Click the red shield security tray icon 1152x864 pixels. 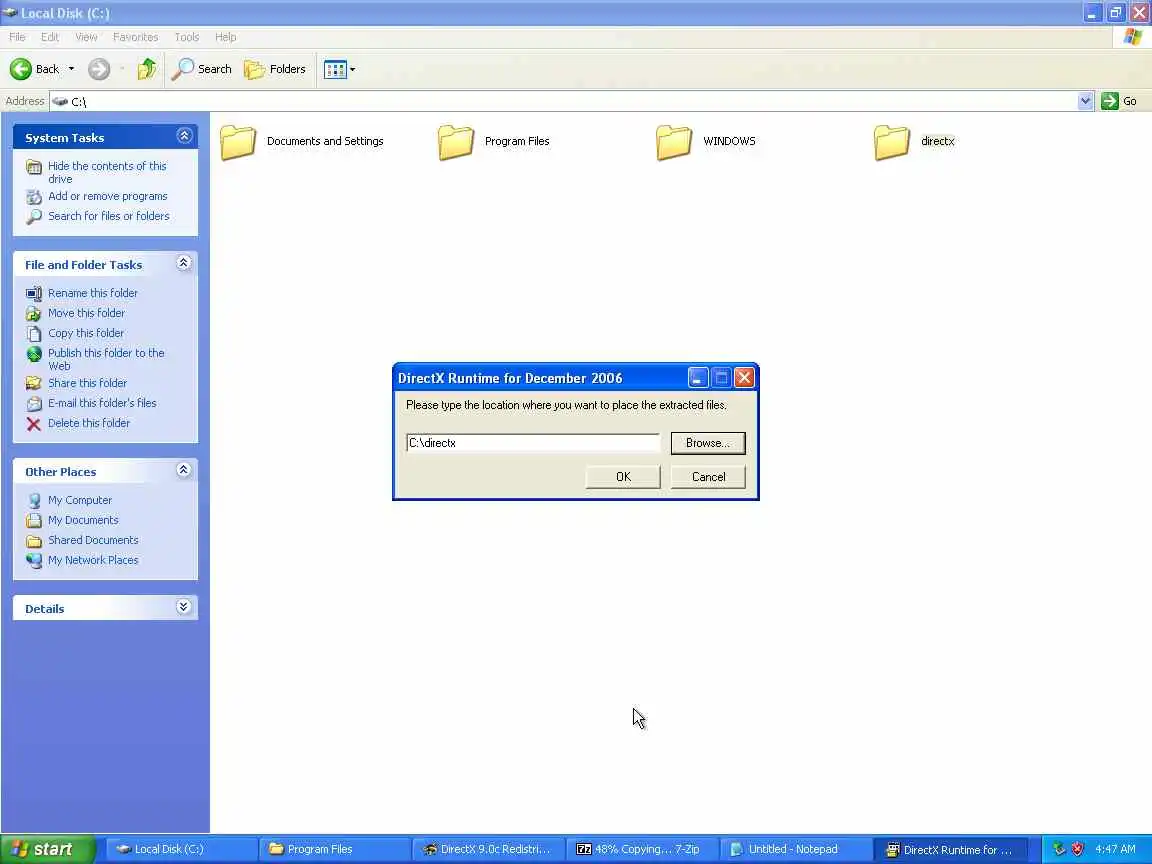tap(1077, 849)
